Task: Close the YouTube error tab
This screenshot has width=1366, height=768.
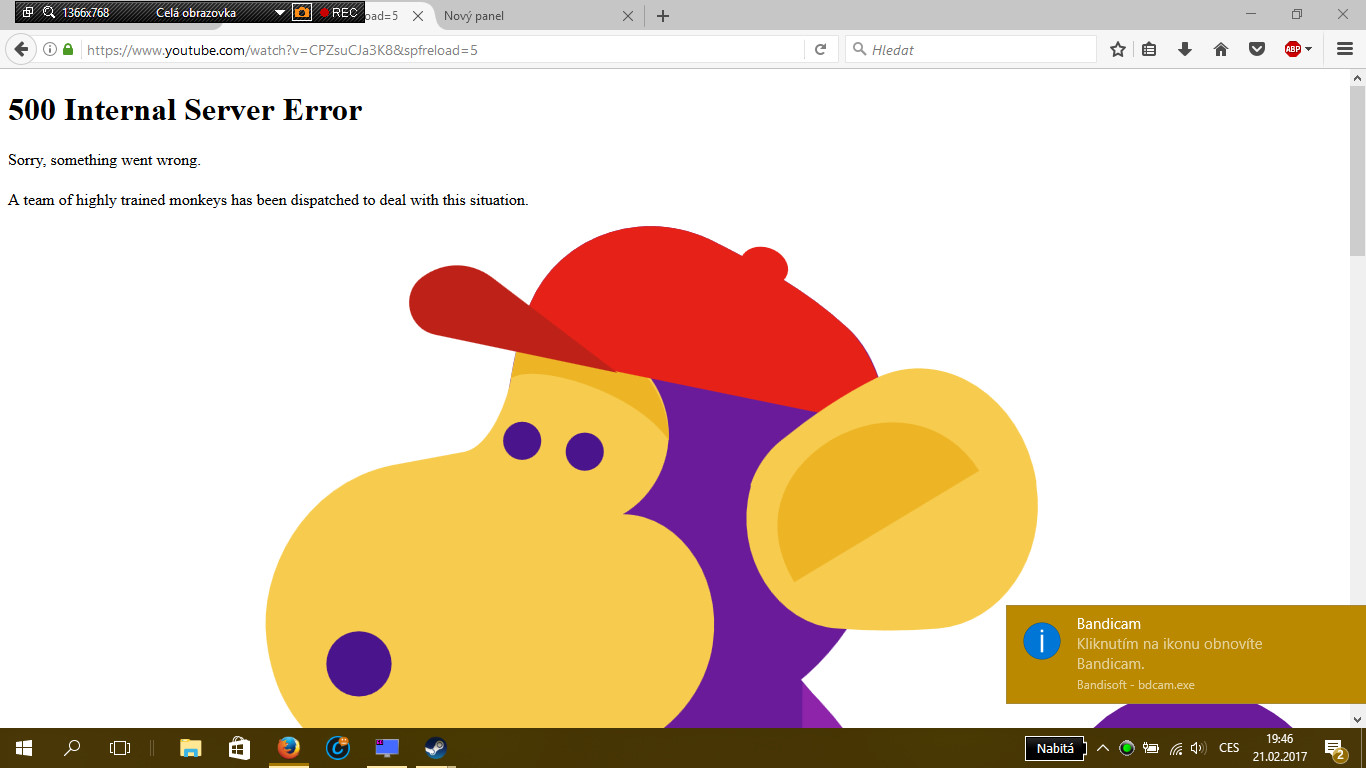Action: pos(418,16)
